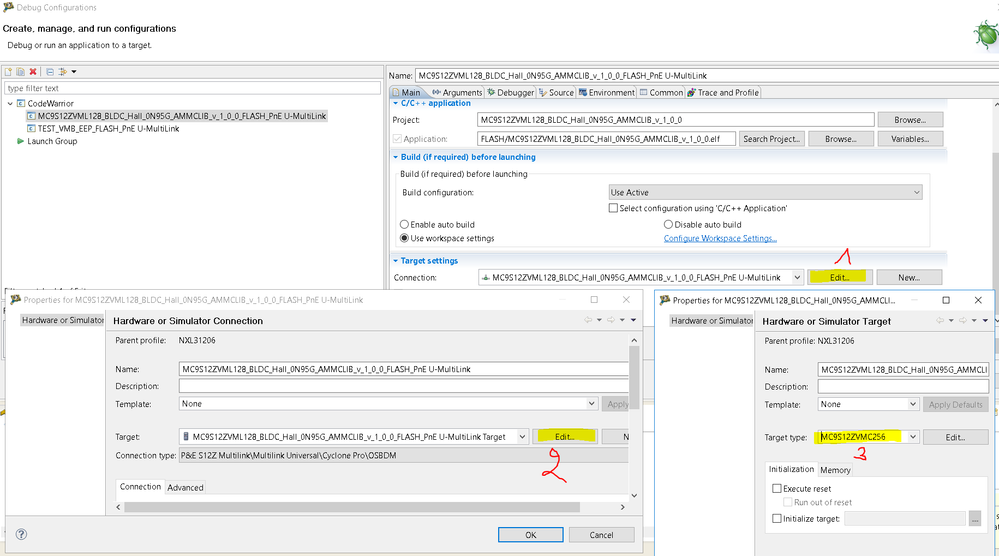Select Enable auto build radio button
This screenshot has width=999, height=556.
(404, 225)
